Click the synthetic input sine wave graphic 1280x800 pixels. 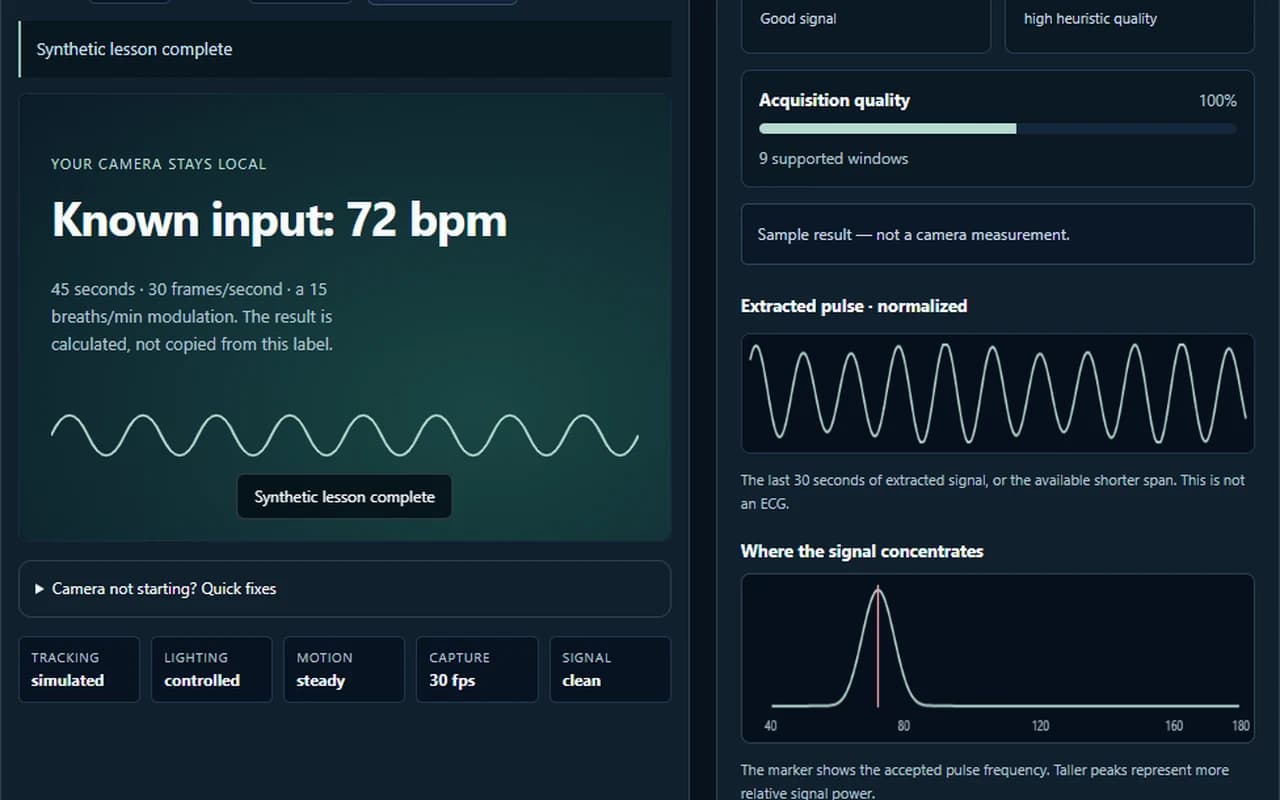pyautogui.click(x=344, y=435)
